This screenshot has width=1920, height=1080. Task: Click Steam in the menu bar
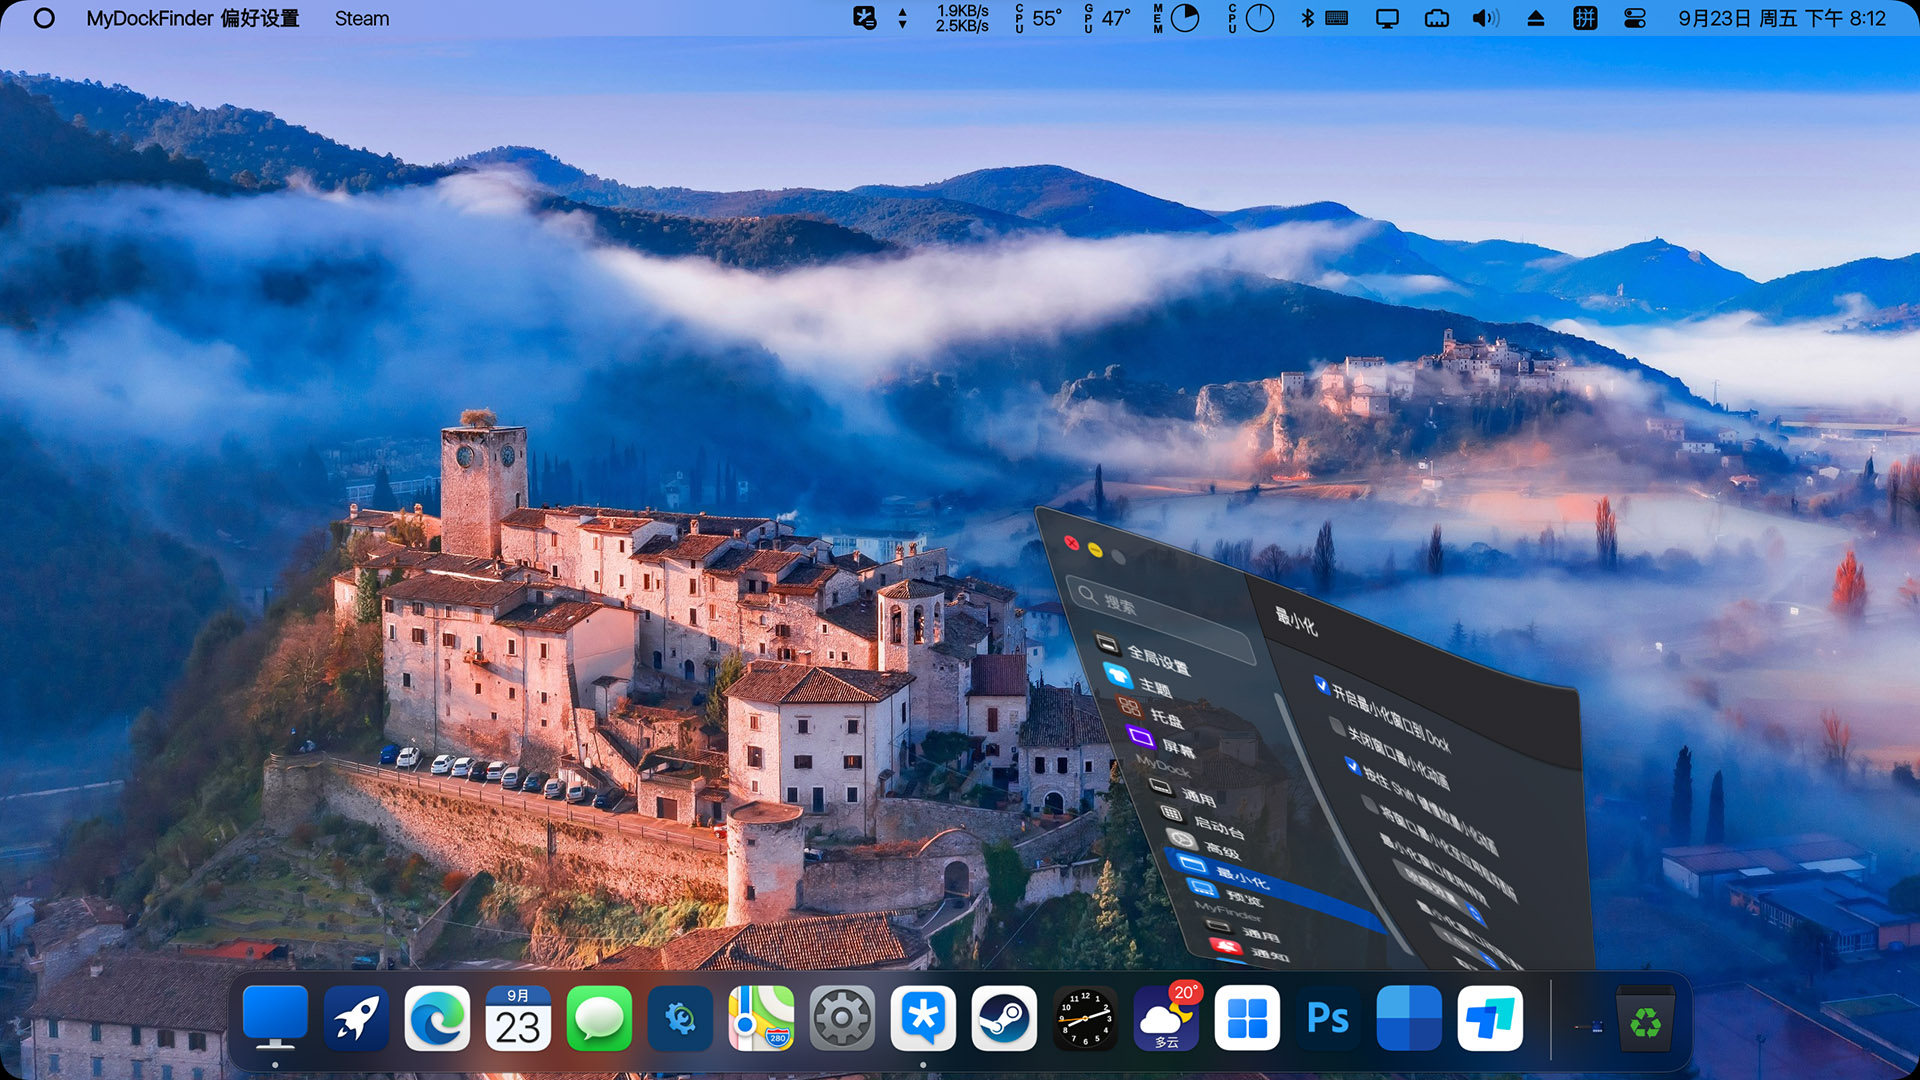[x=361, y=18]
